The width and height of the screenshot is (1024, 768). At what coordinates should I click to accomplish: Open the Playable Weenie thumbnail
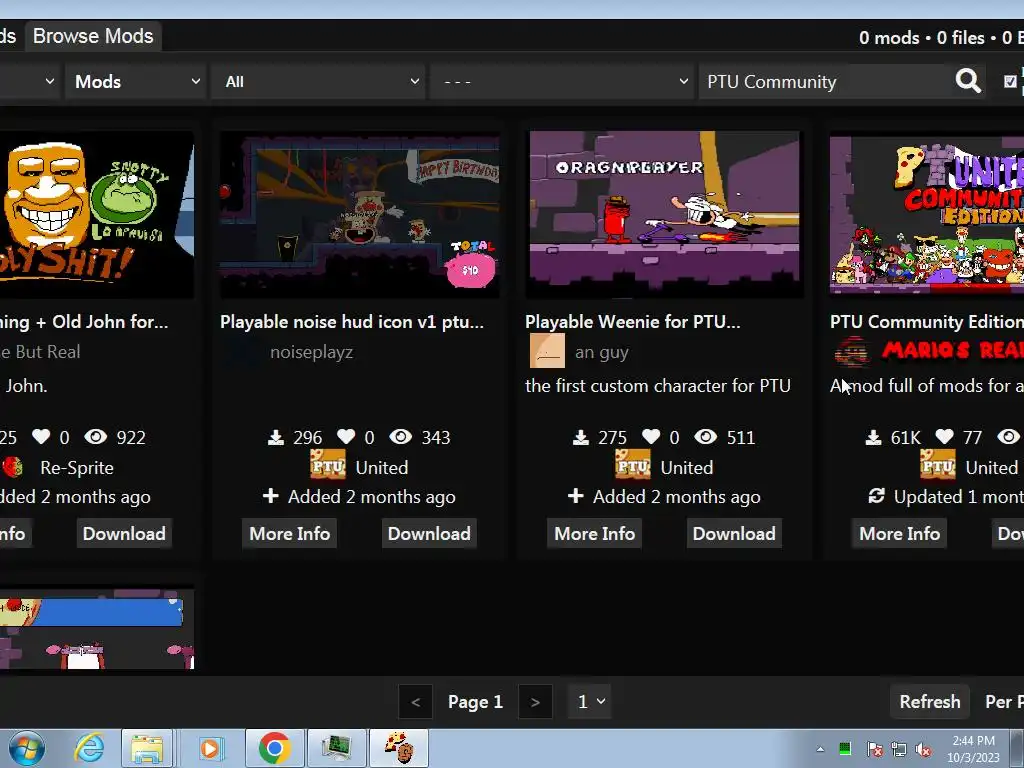point(664,214)
